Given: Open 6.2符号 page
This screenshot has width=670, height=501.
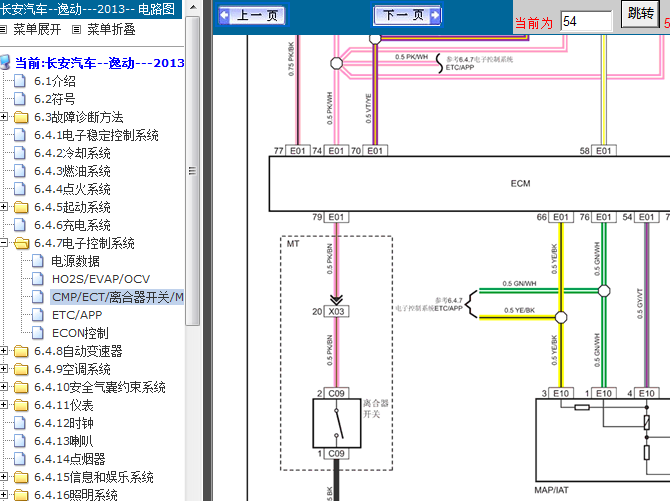Looking at the screenshot, I should click(55, 99).
